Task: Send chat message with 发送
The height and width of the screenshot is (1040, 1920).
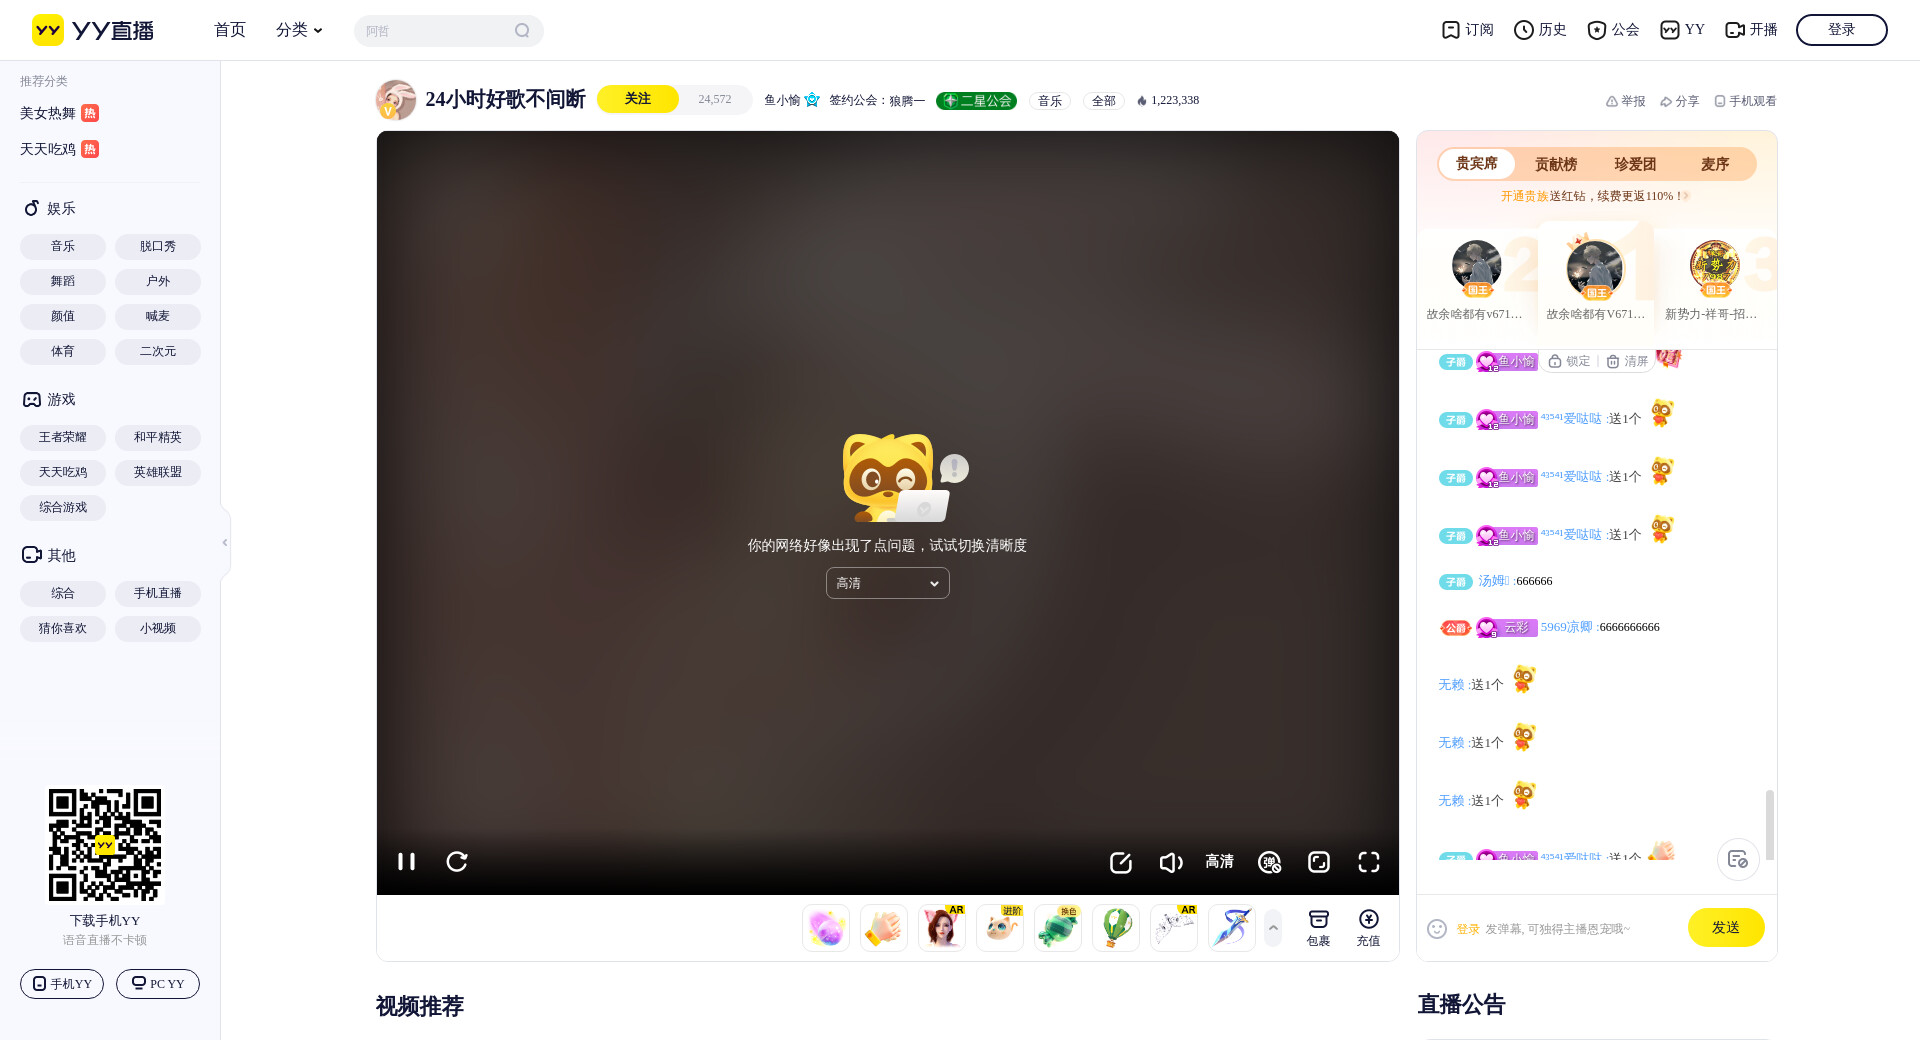Action: [1726, 928]
